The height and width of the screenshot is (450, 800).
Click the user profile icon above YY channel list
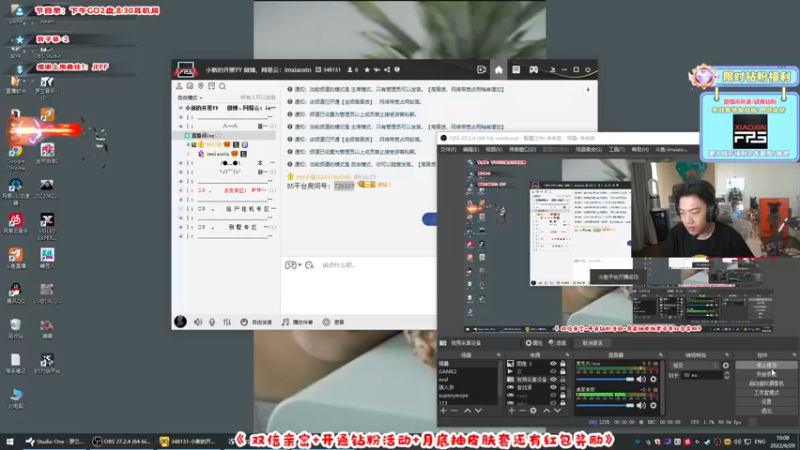[x=179, y=86]
